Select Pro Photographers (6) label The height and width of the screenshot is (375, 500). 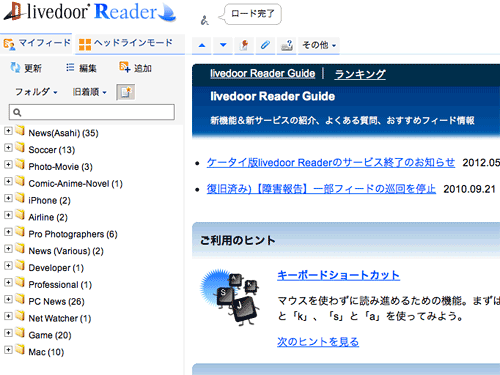[73, 234]
